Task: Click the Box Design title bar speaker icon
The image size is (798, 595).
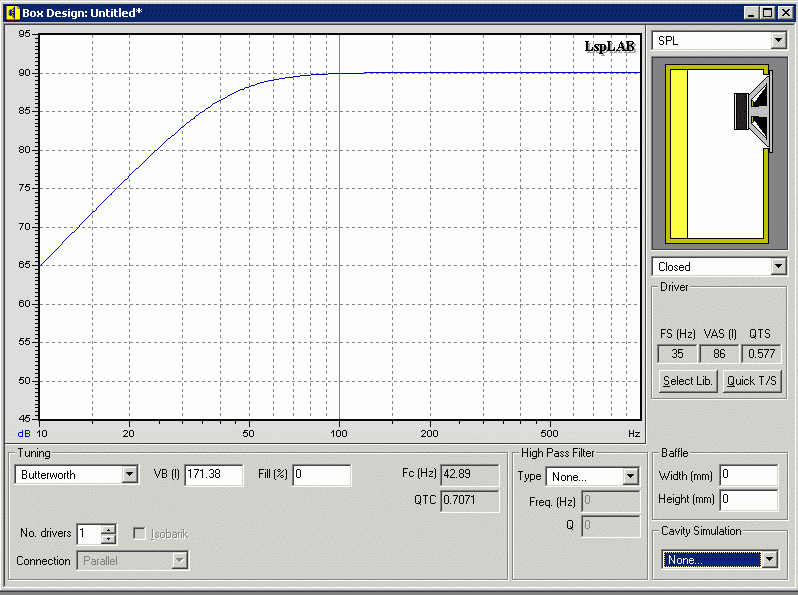Action: [x=12, y=12]
